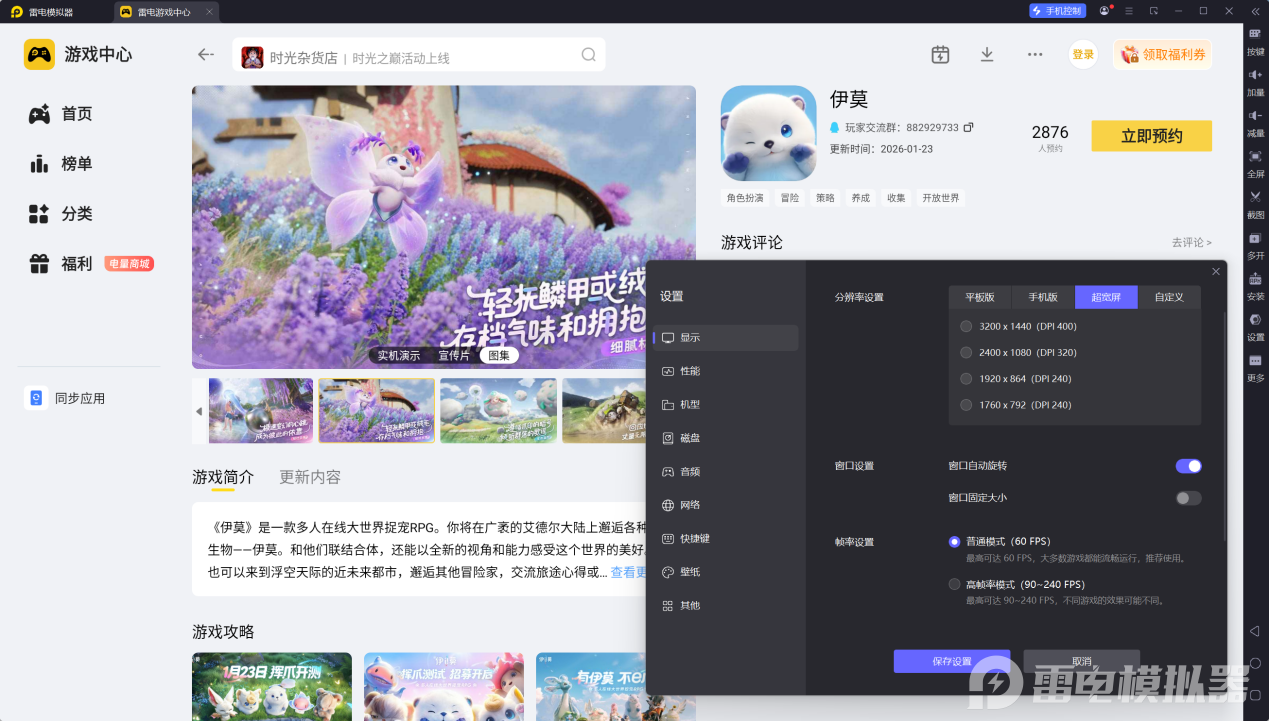The width and height of the screenshot is (1269, 721).
Task: Copy the player group number 882929733
Action: tap(968, 128)
